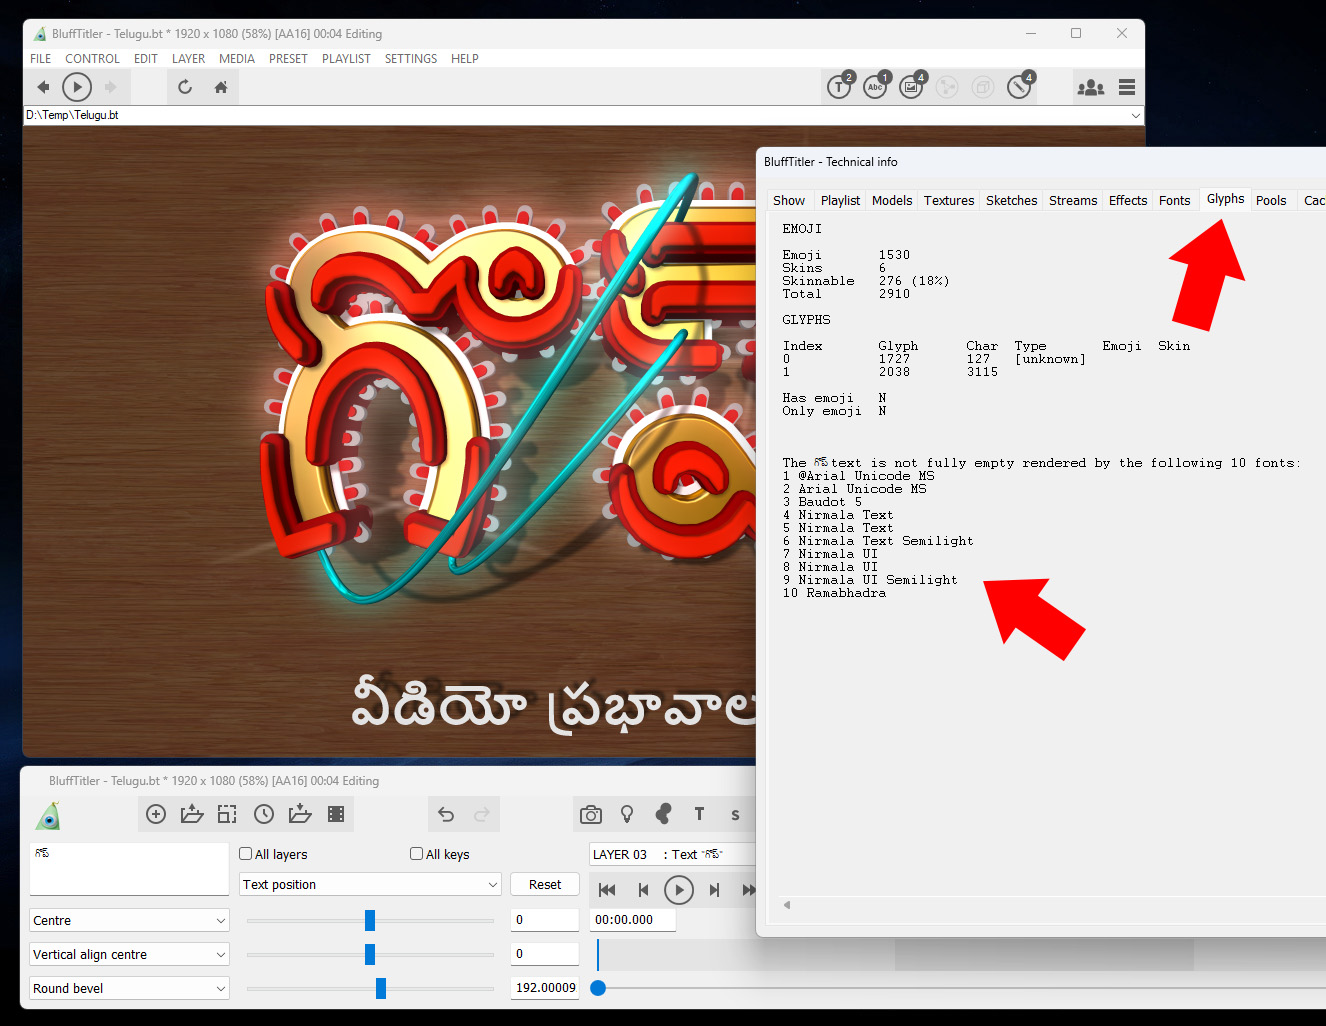Viewport: 1326px width, 1026px height.
Task: Click the film strip export icon
Action: 336,814
